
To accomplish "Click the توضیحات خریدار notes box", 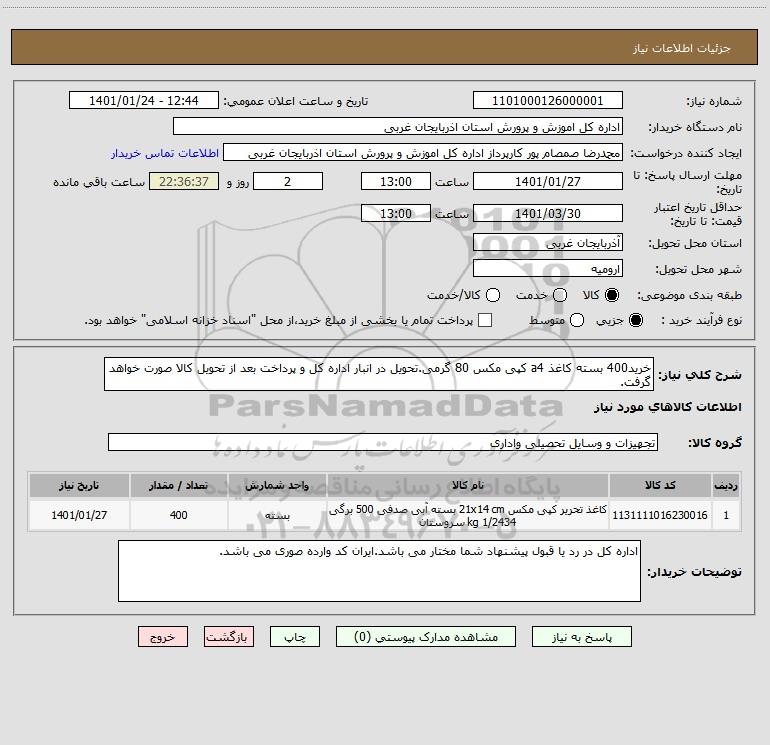I will (379, 571).
